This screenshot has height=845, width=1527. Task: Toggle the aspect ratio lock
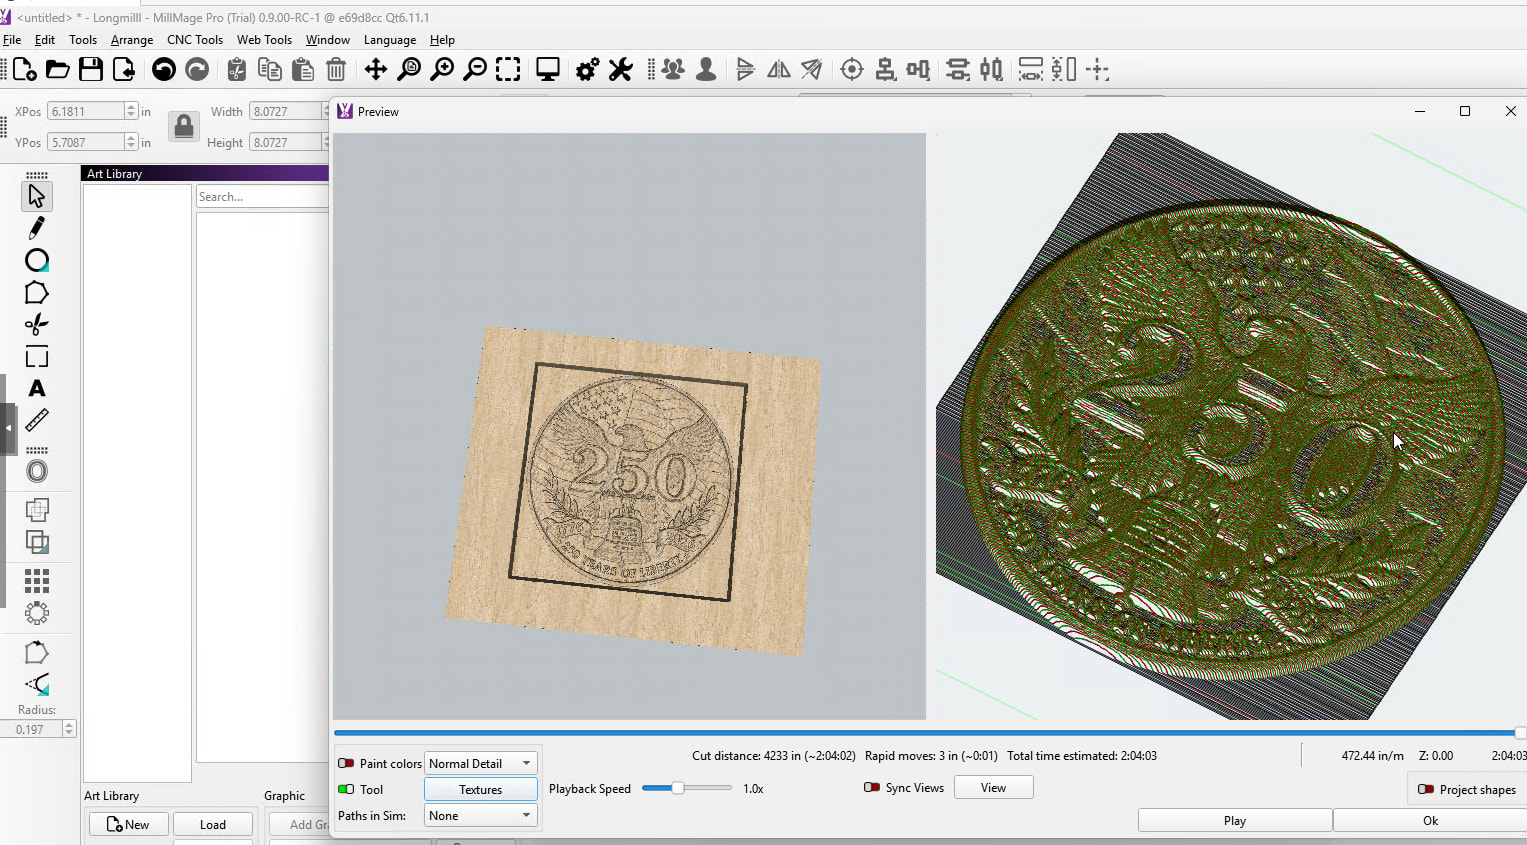click(x=184, y=127)
